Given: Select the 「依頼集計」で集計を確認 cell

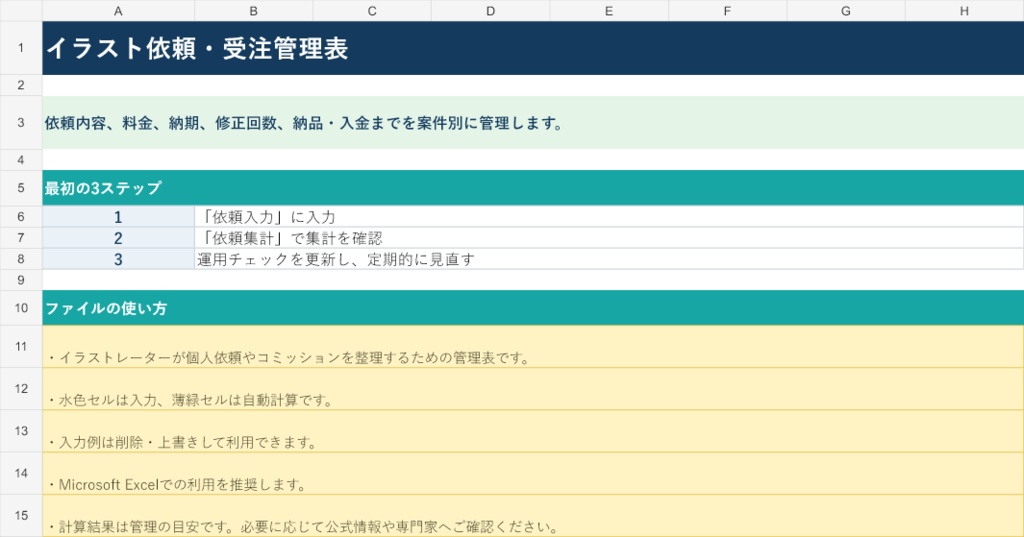Looking at the screenshot, I should (609, 238).
